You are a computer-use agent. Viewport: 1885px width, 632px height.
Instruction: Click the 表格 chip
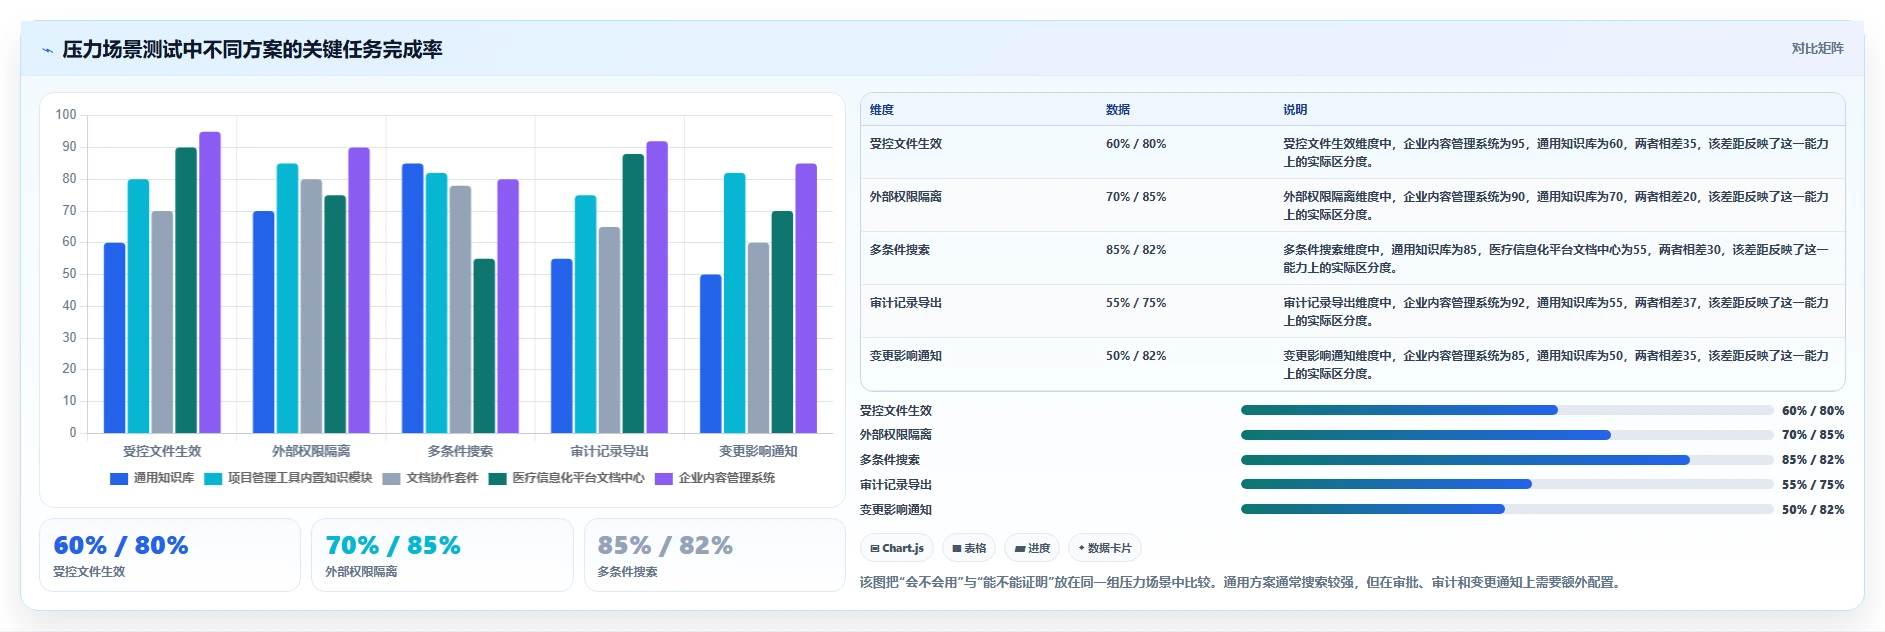point(969,548)
